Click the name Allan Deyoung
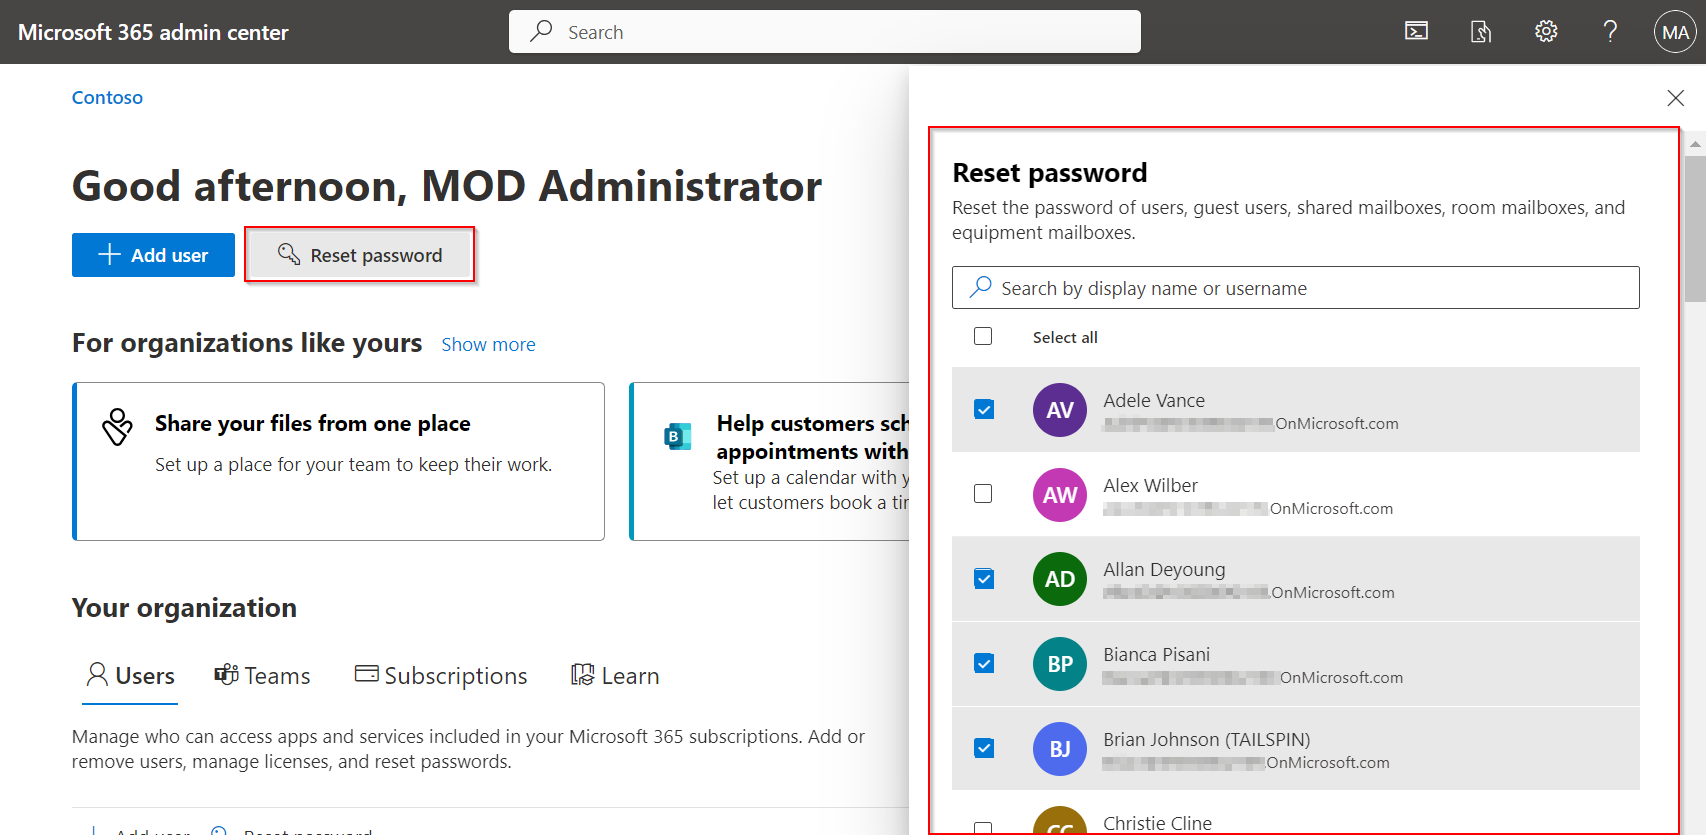The image size is (1706, 835). 1164,569
